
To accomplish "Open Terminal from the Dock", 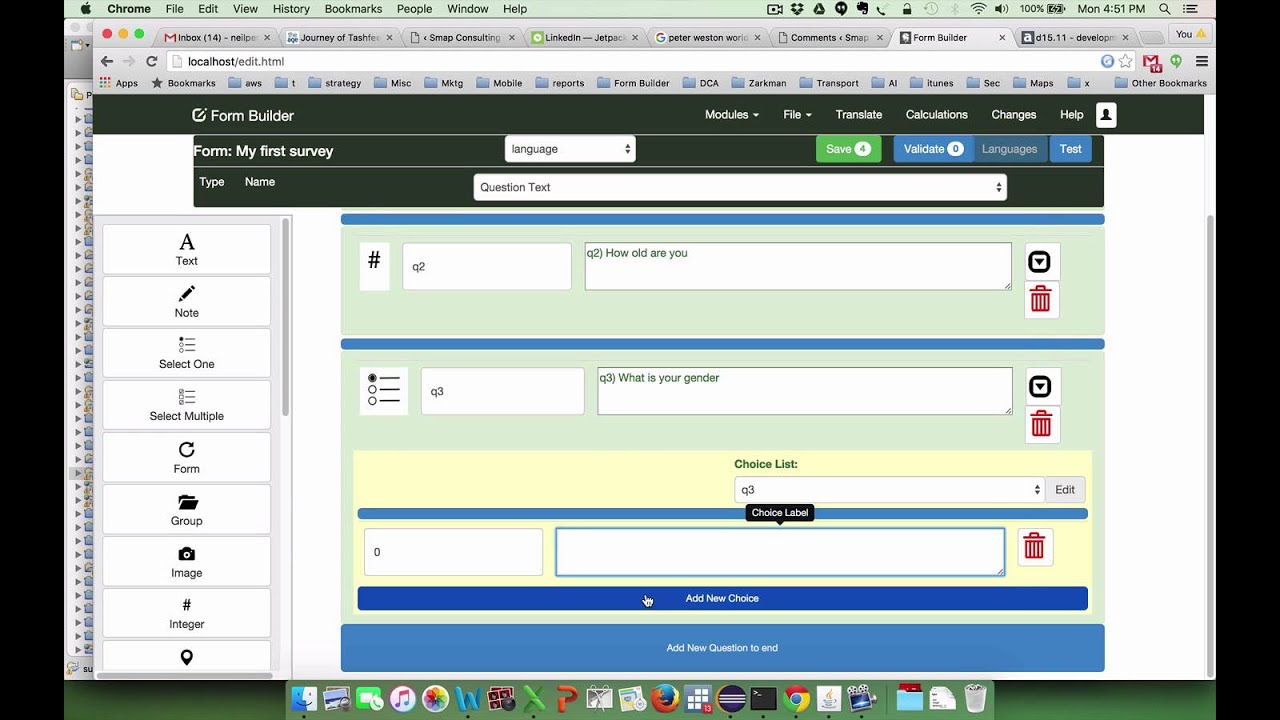I will tap(764, 698).
